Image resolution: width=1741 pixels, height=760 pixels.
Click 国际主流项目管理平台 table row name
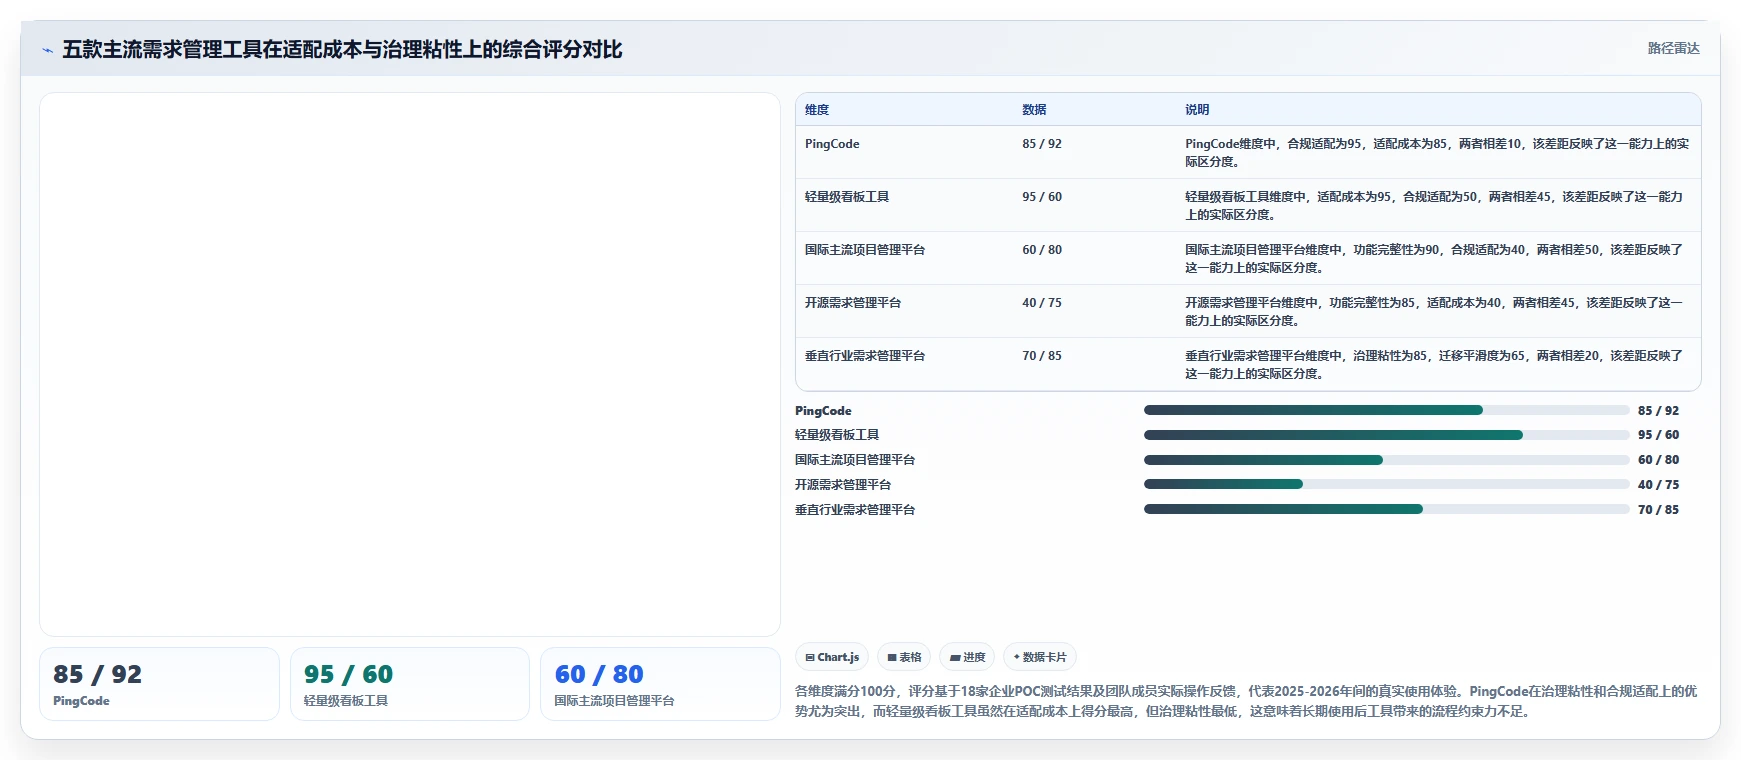click(x=865, y=250)
